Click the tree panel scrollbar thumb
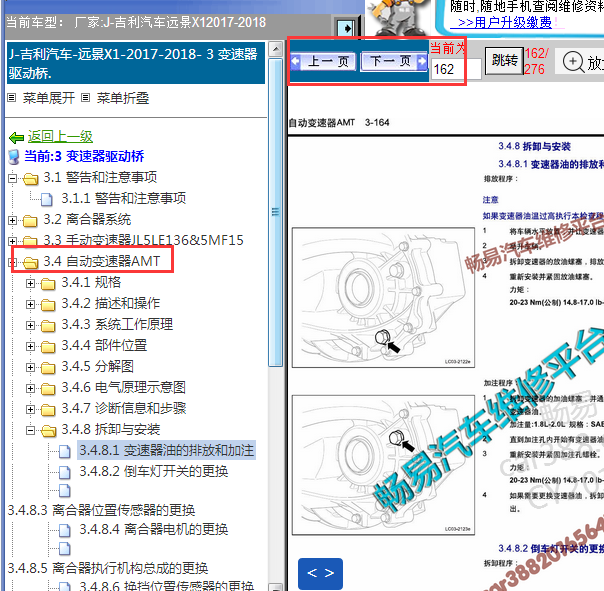The width and height of the screenshot is (604, 591). click(x=275, y=212)
